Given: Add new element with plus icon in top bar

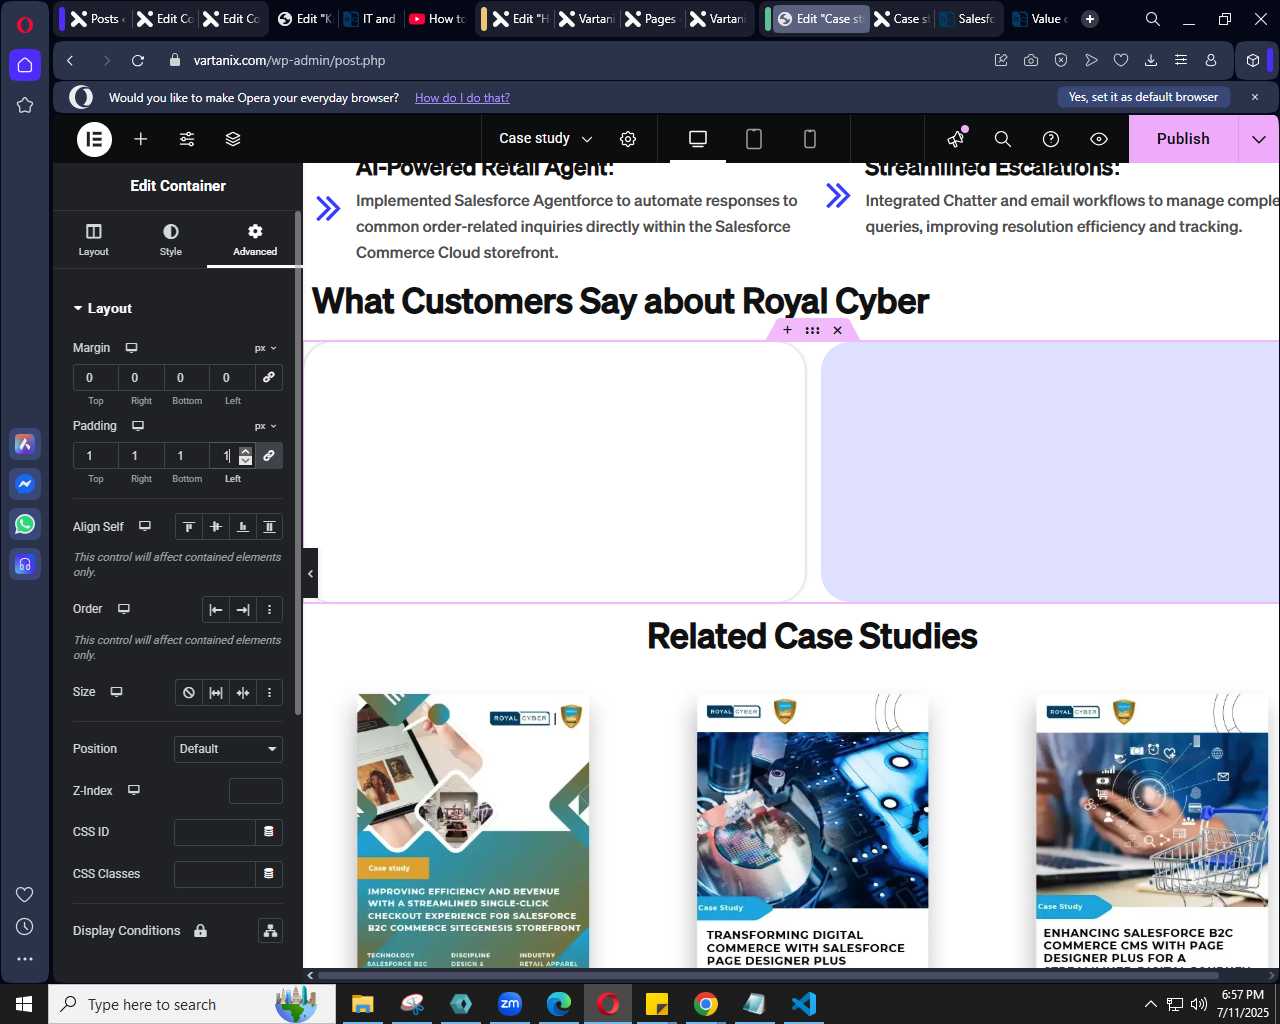Looking at the screenshot, I should pyautogui.click(x=141, y=139).
